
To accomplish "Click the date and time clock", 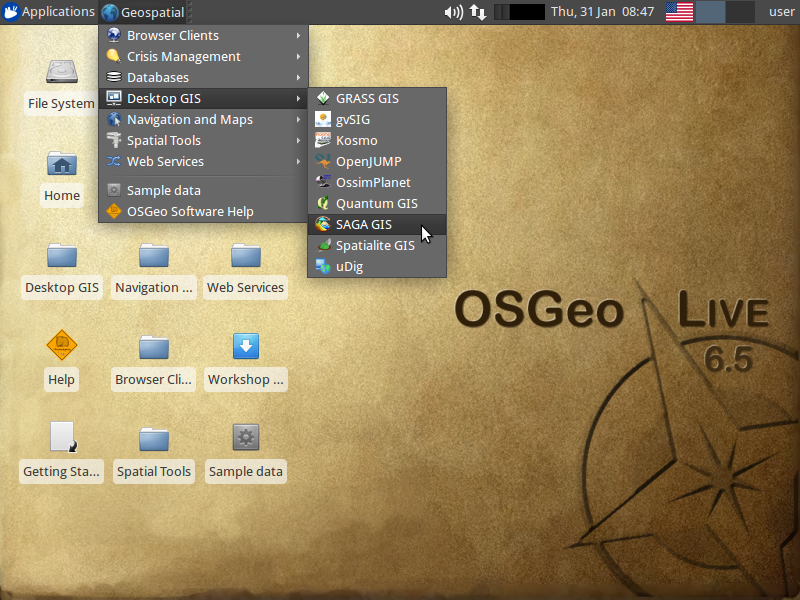I will [602, 12].
